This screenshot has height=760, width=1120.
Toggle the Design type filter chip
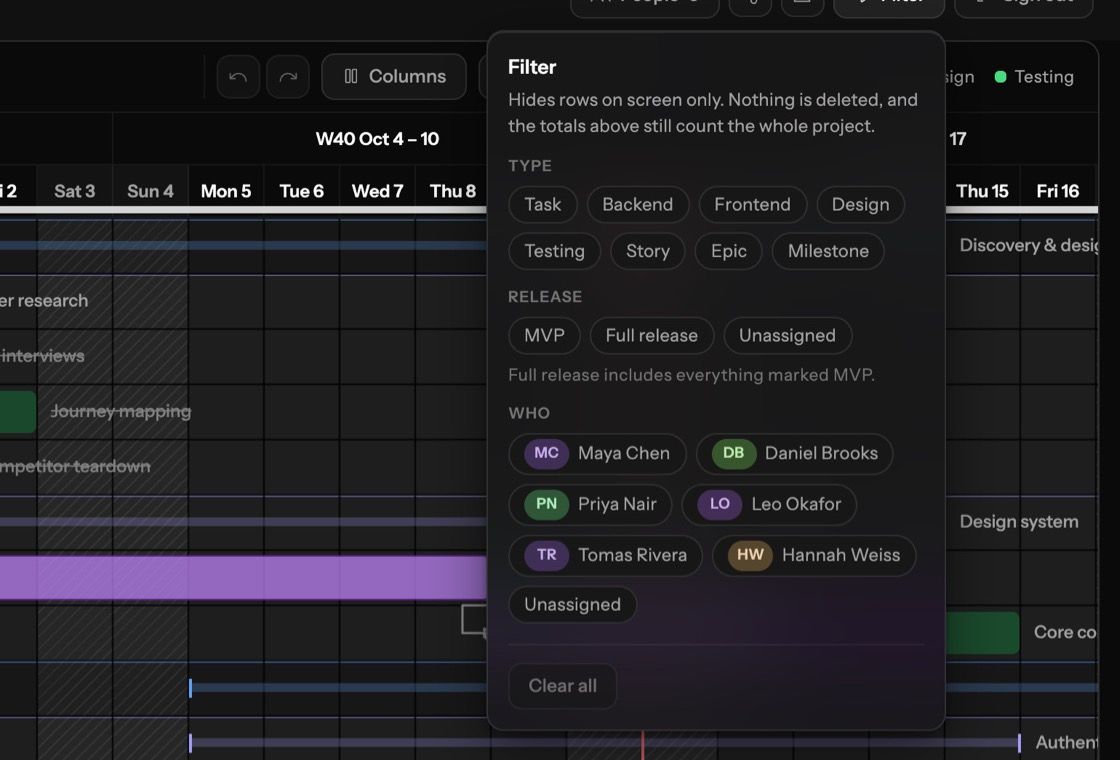[x=860, y=204]
